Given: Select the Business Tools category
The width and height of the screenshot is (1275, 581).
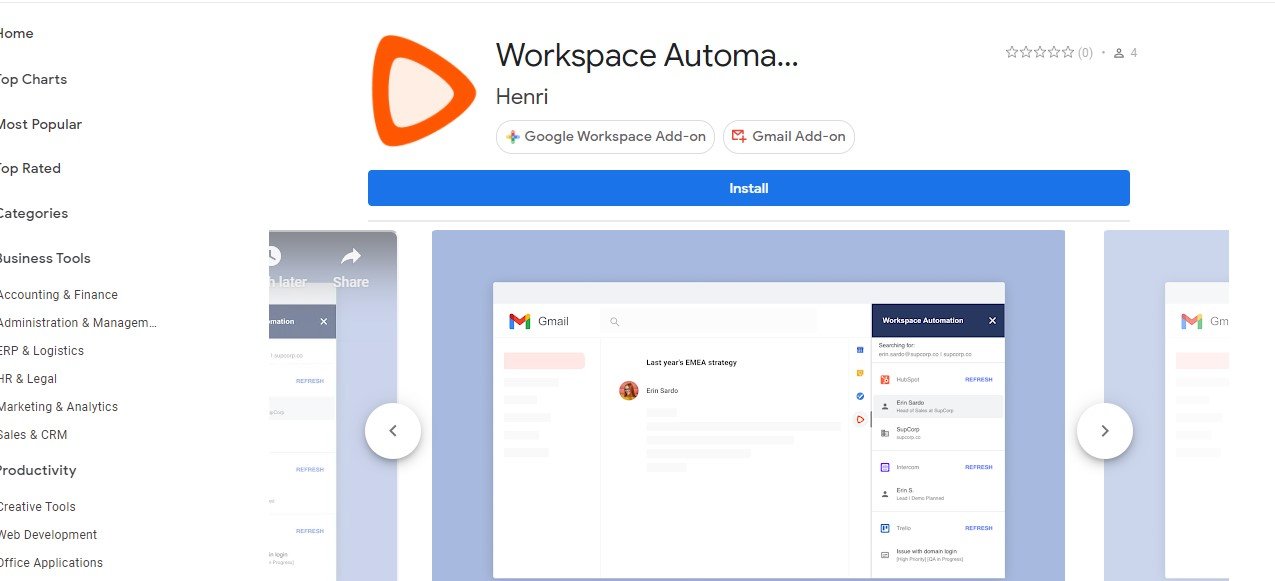Looking at the screenshot, I should [x=44, y=258].
